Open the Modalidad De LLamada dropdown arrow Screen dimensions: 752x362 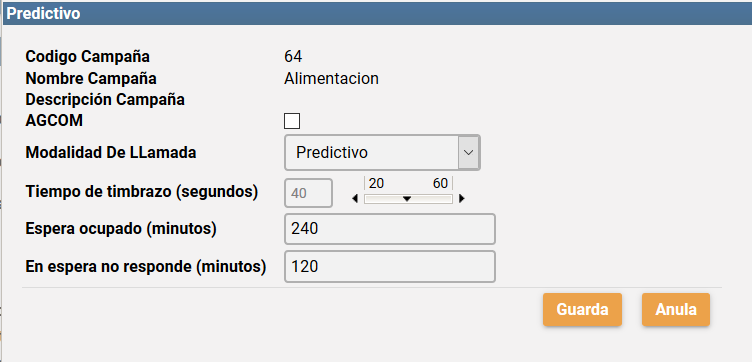coord(469,152)
